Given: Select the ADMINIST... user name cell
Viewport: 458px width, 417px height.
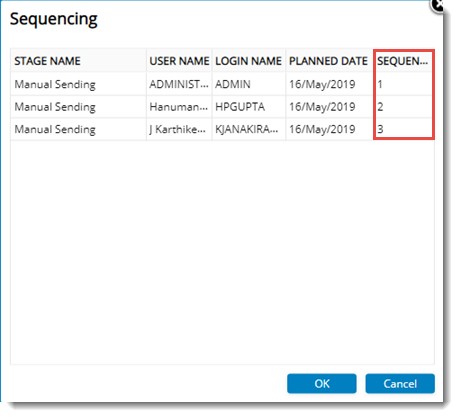Looking at the screenshot, I should click(179, 84).
